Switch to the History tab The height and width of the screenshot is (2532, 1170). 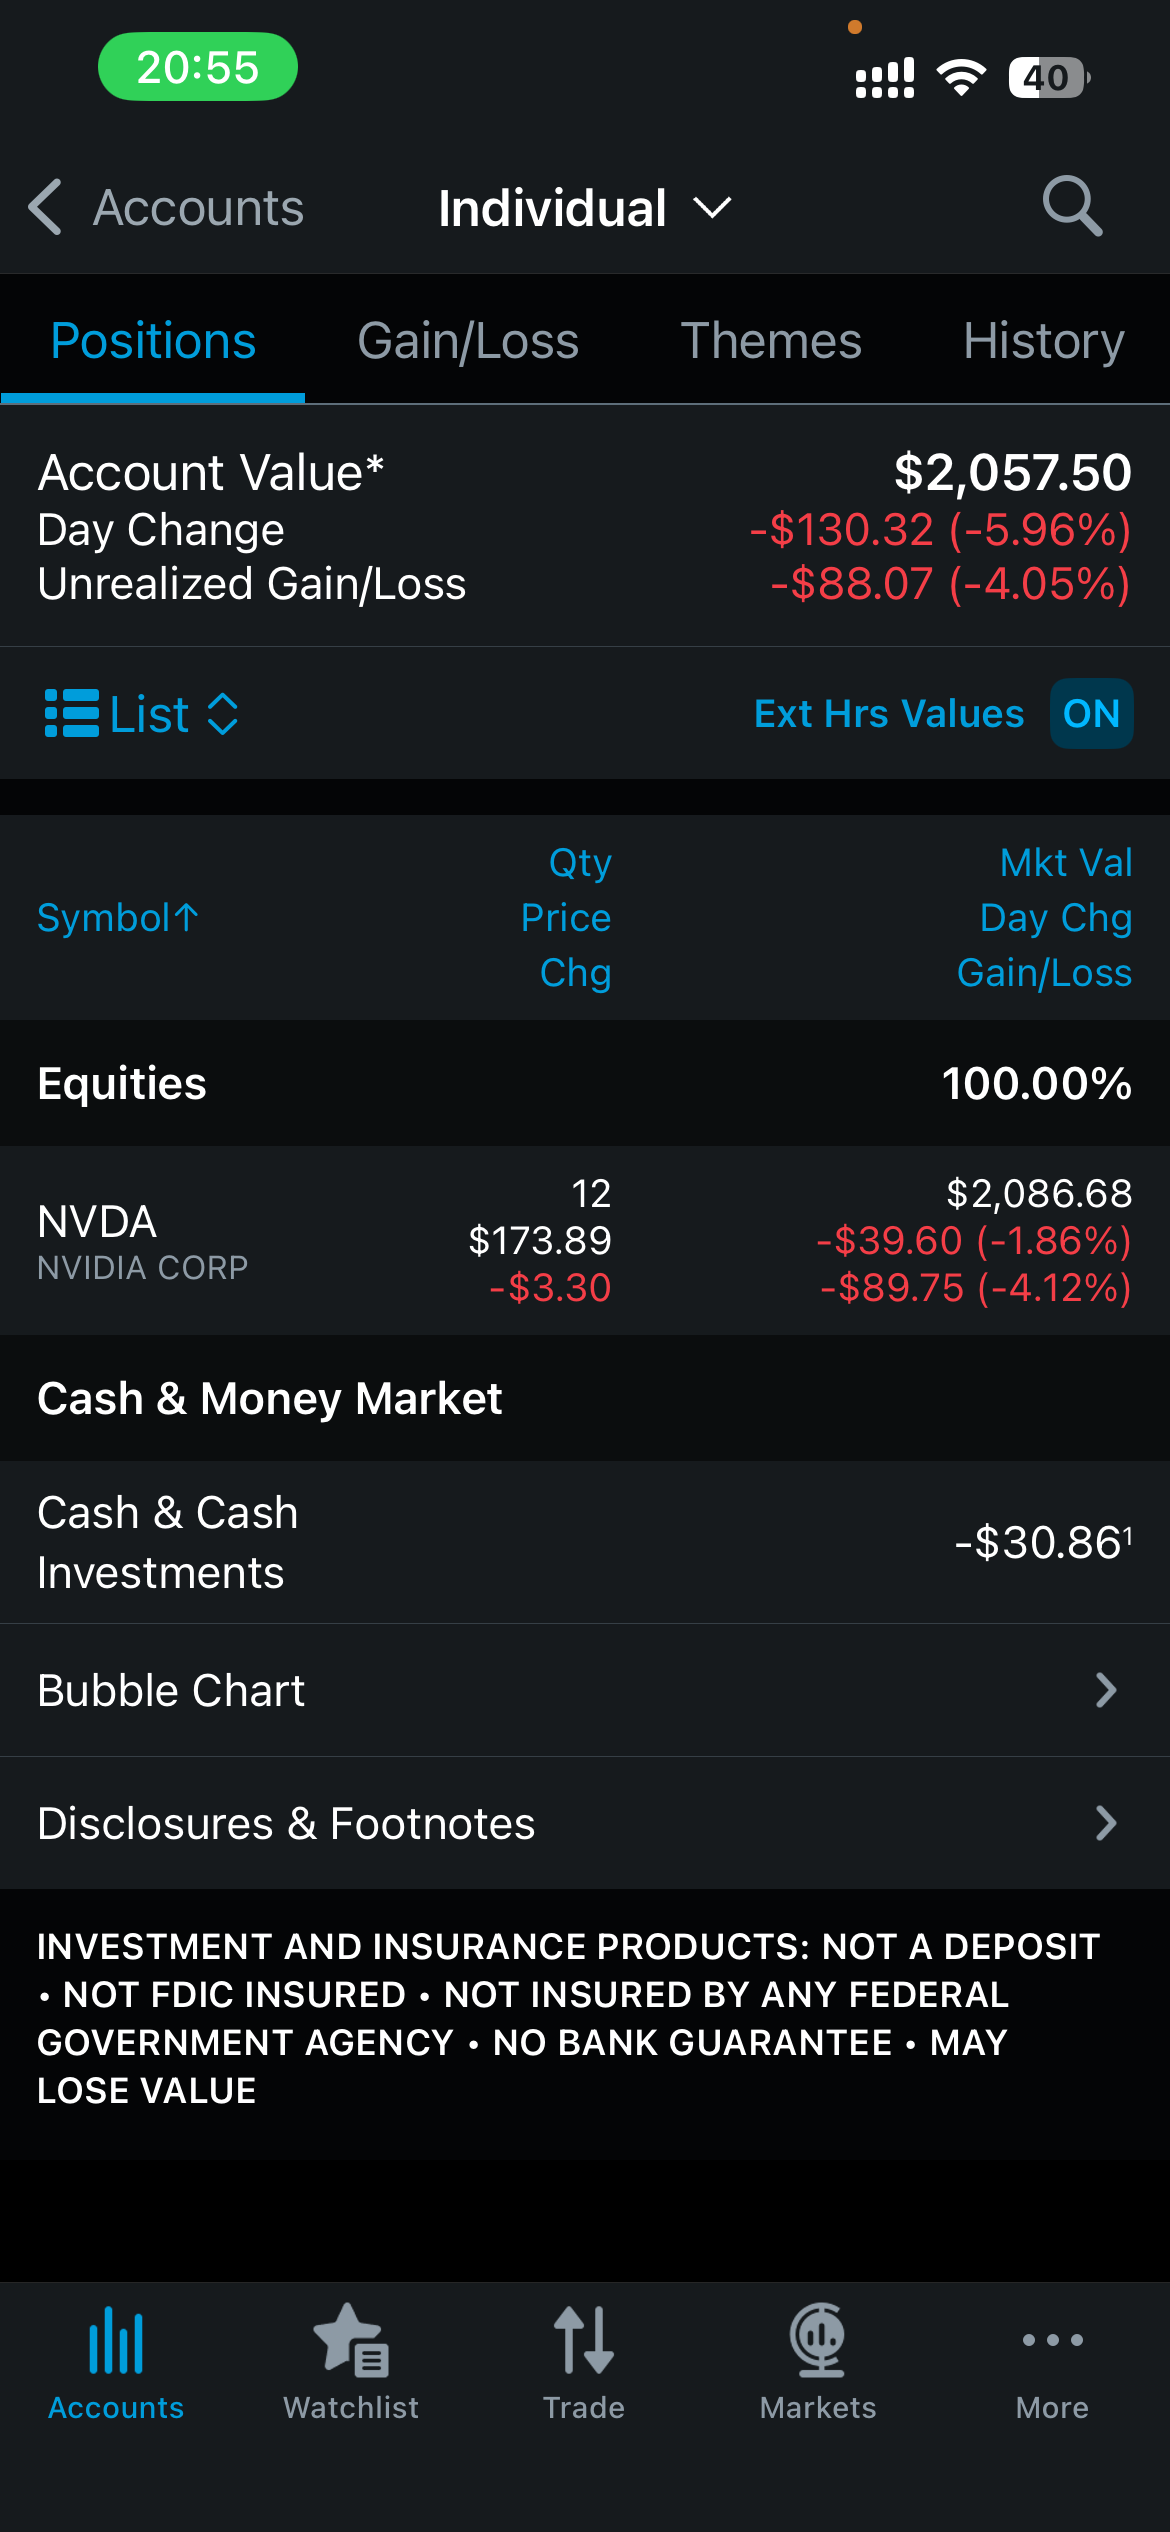(1043, 341)
